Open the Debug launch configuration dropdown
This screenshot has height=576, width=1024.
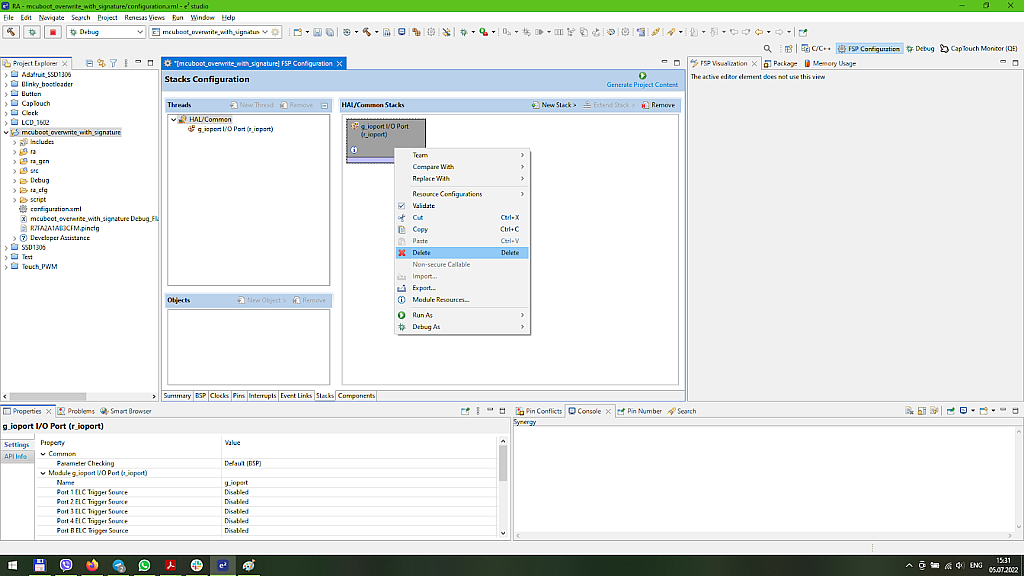(x=140, y=31)
